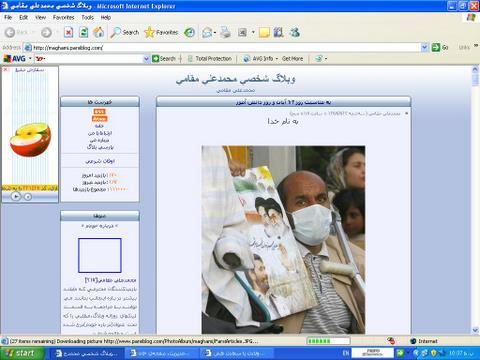Click the Go button beside address bar
The width and height of the screenshot is (480, 360).
tap(440, 47)
